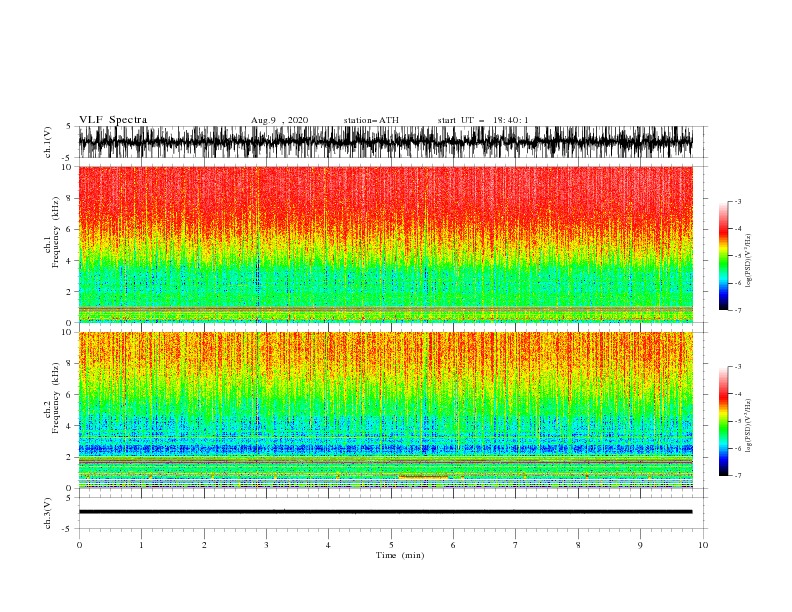Image resolution: width=792 pixels, height=612 pixels.
Task: Click the "ch.1(V)" waveform axis label
Action: [x=48, y=142]
